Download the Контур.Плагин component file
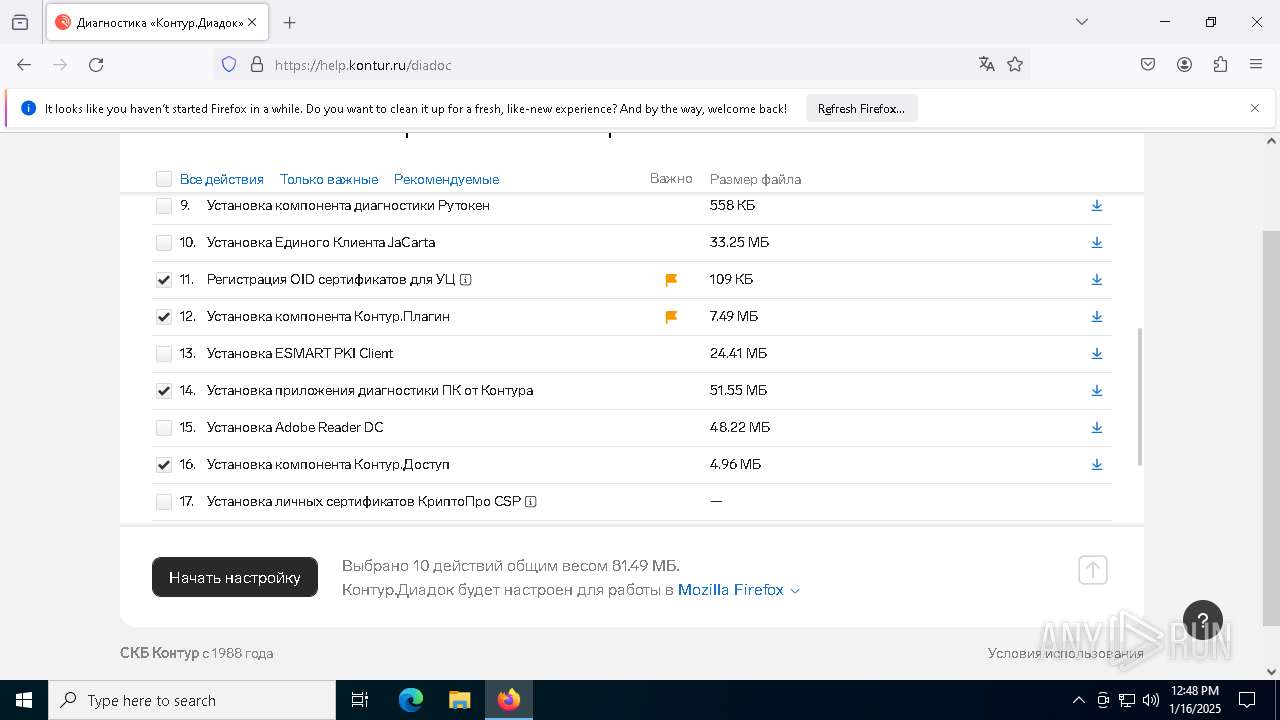This screenshot has width=1280, height=720. (x=1097, y=317)
